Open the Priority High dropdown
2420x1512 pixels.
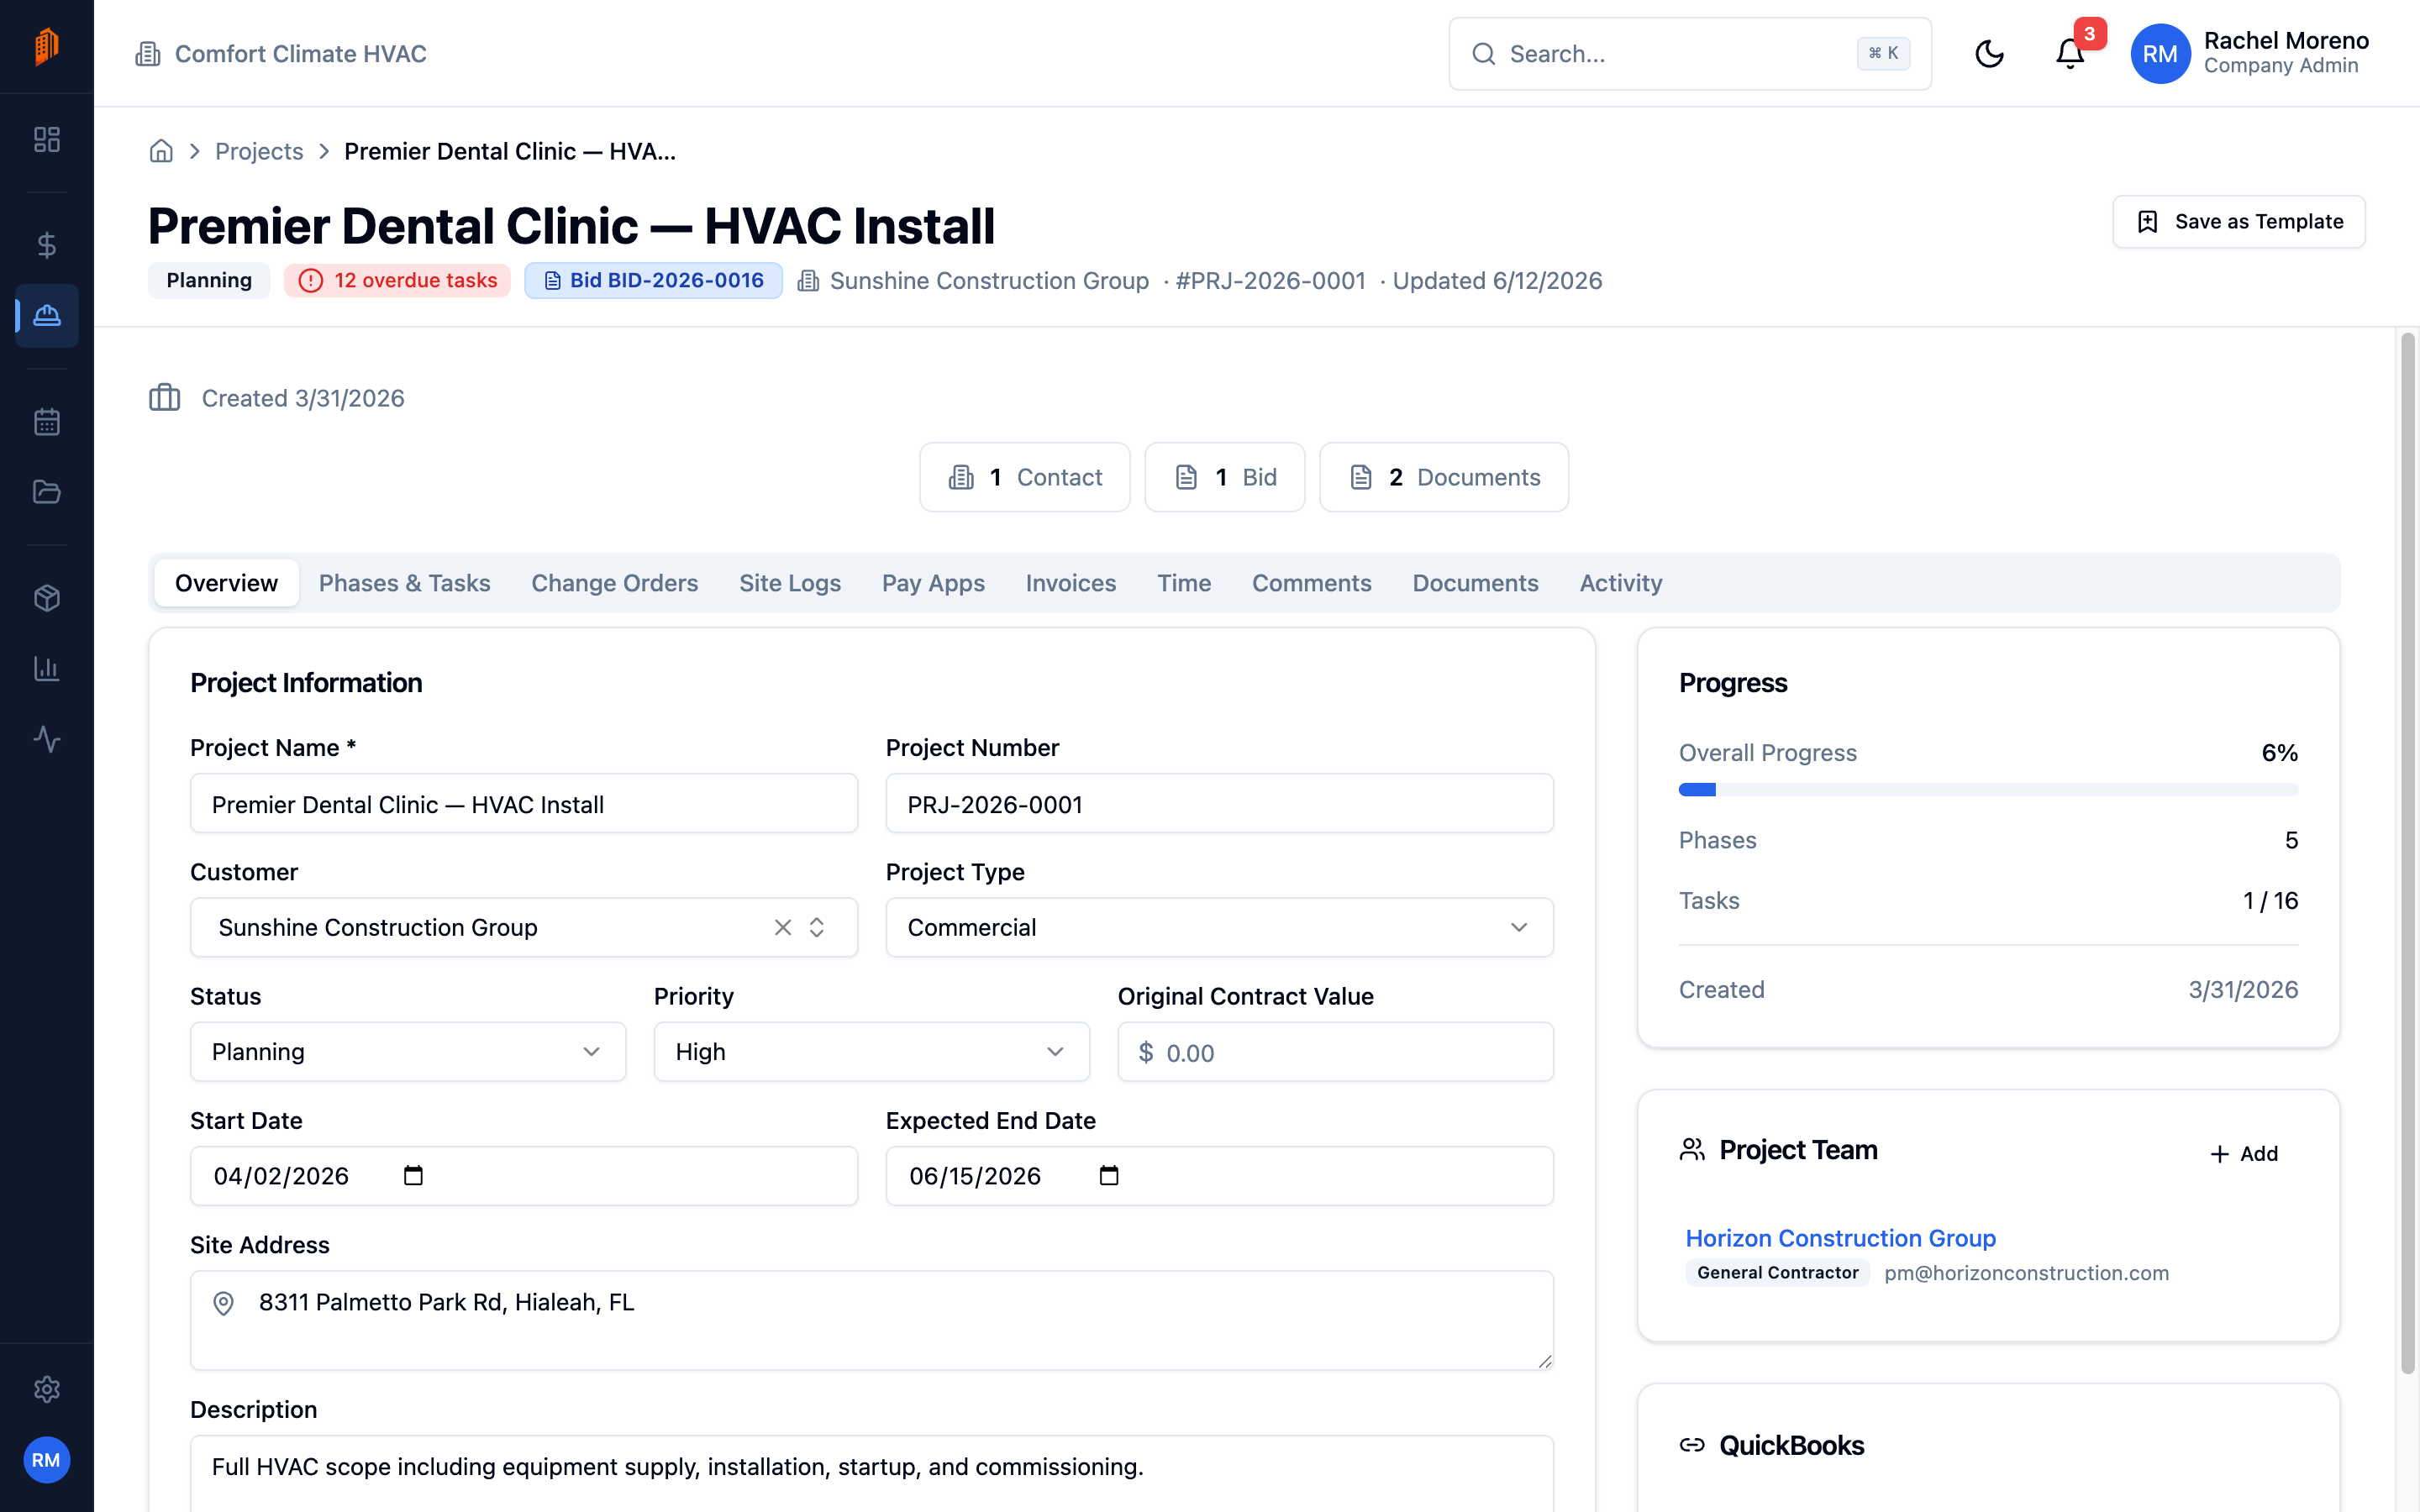point(872,1052)
